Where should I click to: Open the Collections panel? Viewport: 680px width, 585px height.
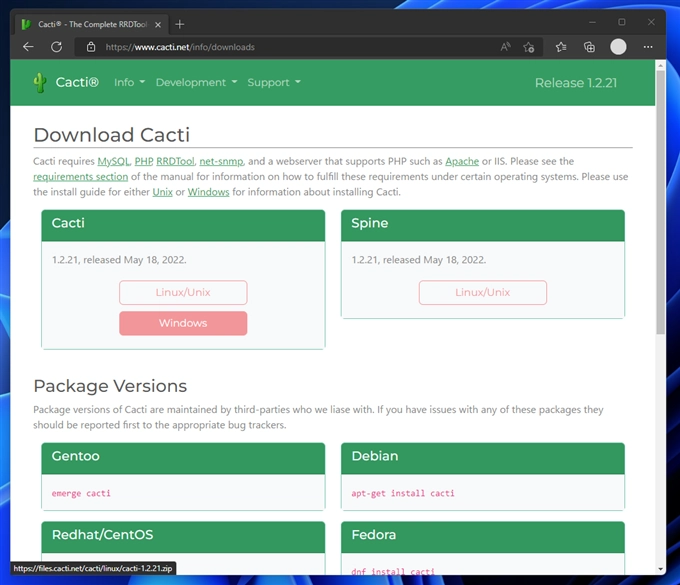tap(589, 47)
